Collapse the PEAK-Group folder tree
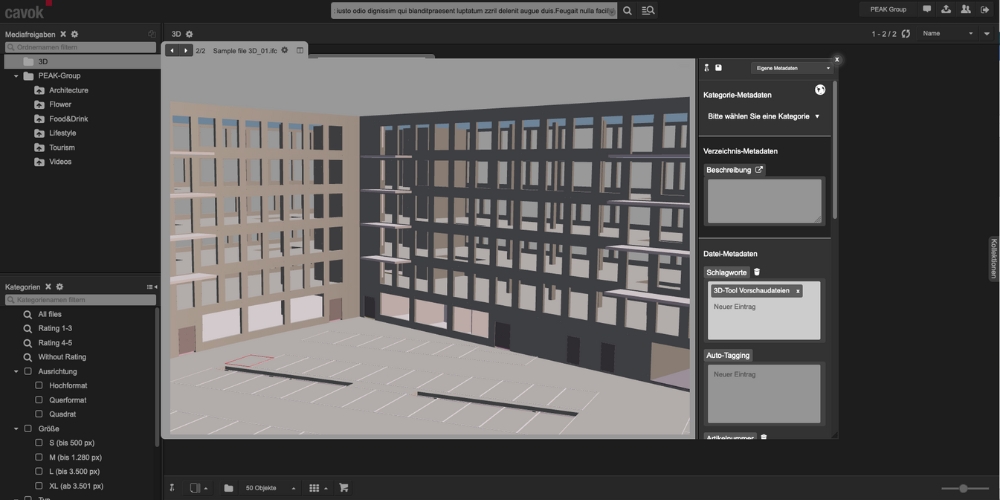The height and width of the screenshot is (500, 1000). click(16, 76)
